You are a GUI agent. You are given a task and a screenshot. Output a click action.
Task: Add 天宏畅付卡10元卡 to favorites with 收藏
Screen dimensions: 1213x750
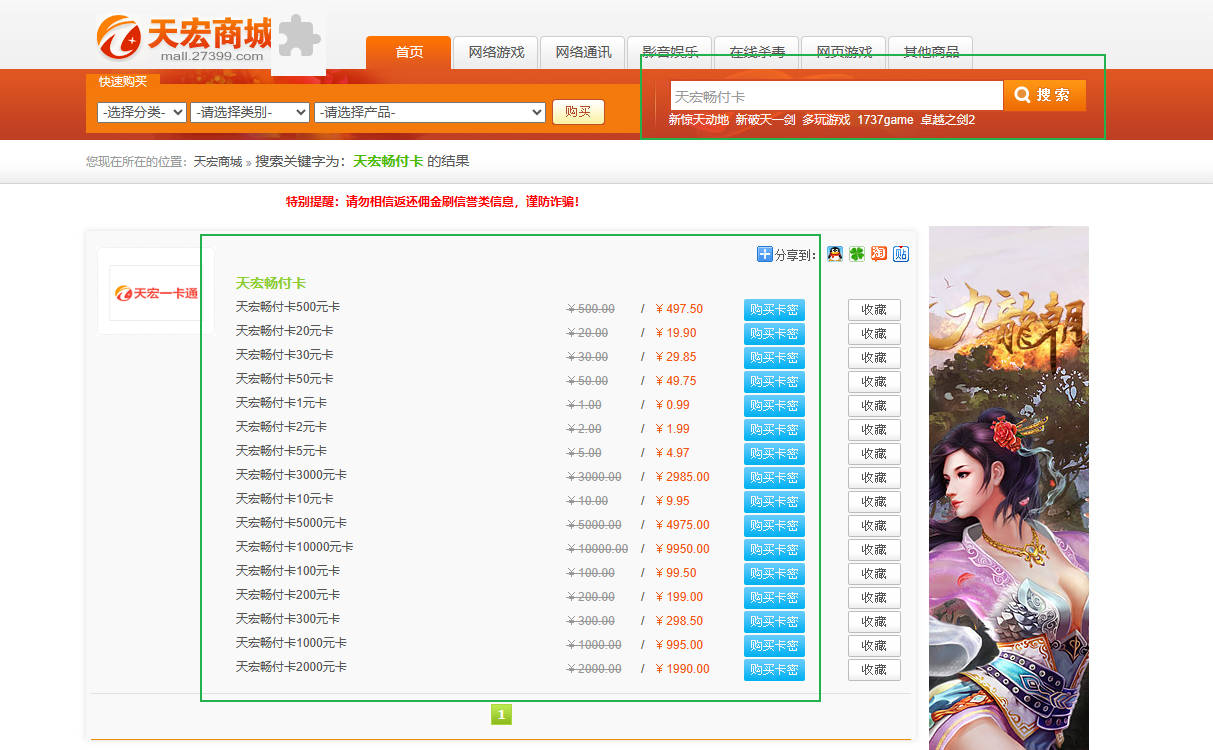[874, 502]
